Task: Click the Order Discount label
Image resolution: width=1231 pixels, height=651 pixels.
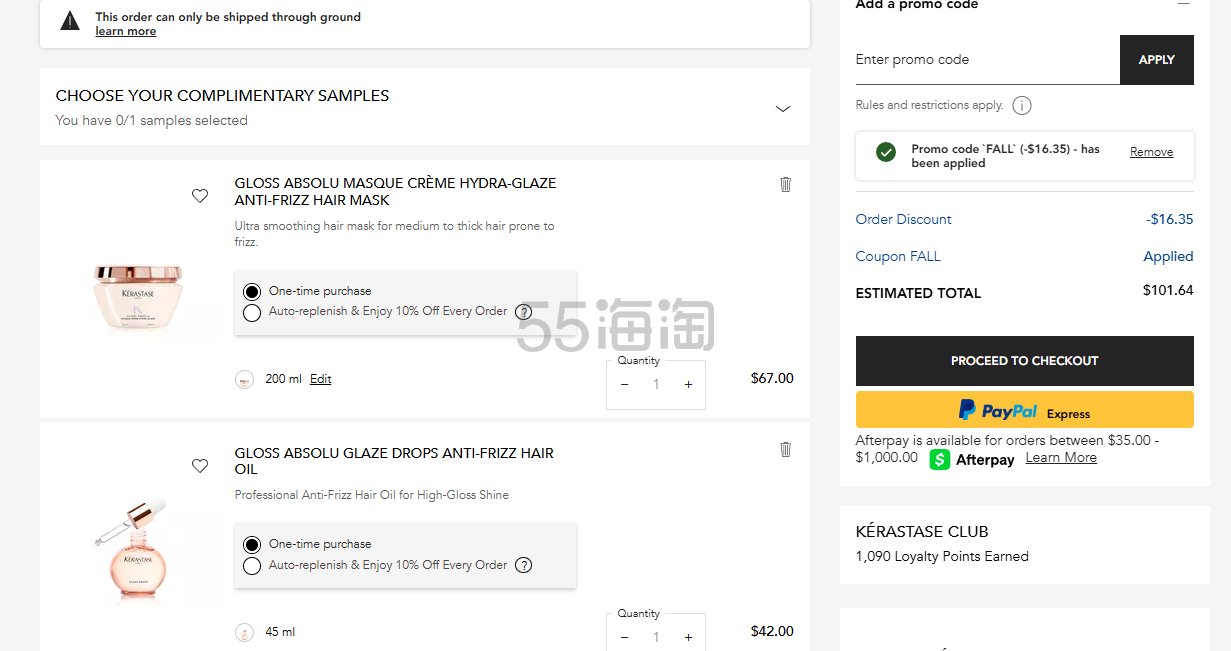Action: pyautogui.click(x=904, y=219)
